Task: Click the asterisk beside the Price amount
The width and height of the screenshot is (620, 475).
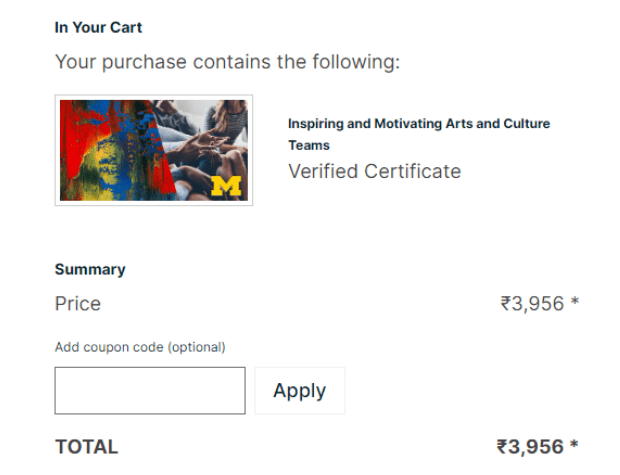Action: 575,301
